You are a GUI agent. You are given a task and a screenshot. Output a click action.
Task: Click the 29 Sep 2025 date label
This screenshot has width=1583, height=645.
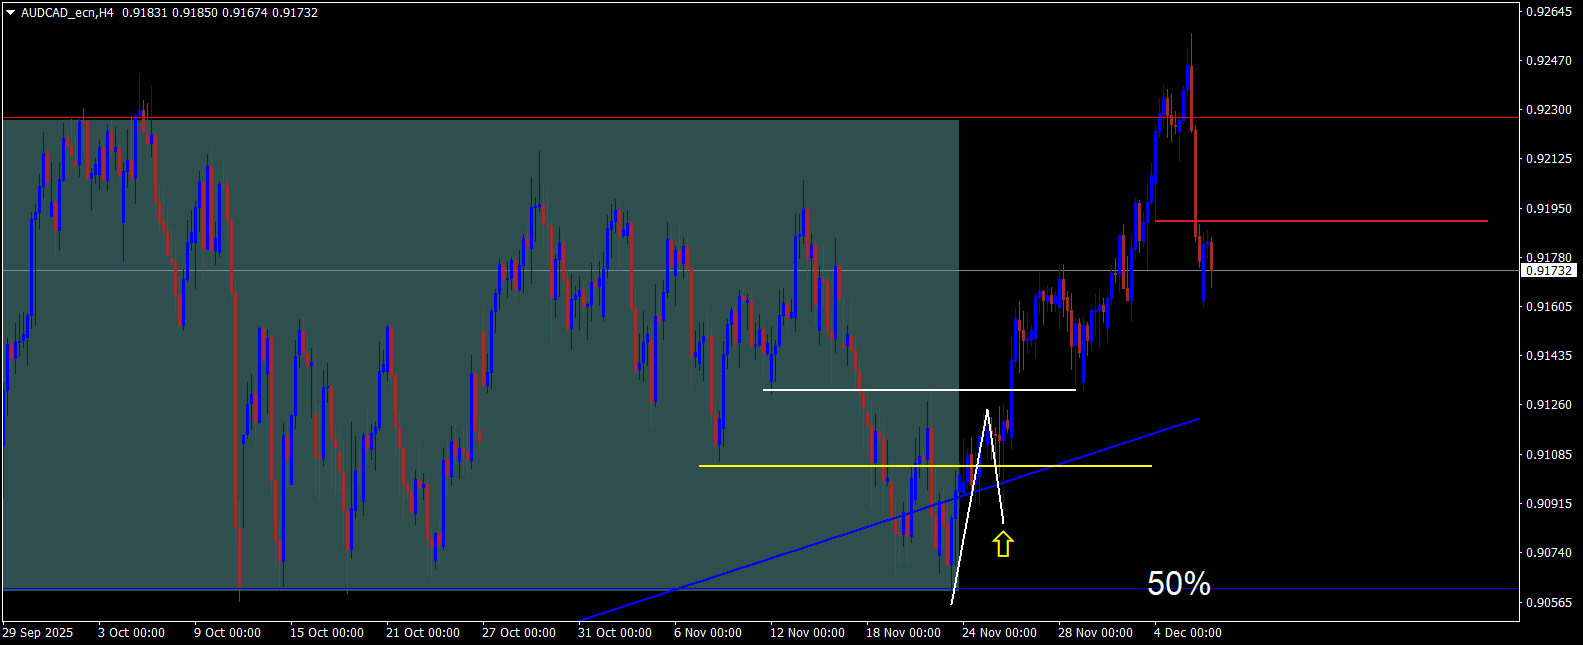pyautogui.click(x=38, y=633)
